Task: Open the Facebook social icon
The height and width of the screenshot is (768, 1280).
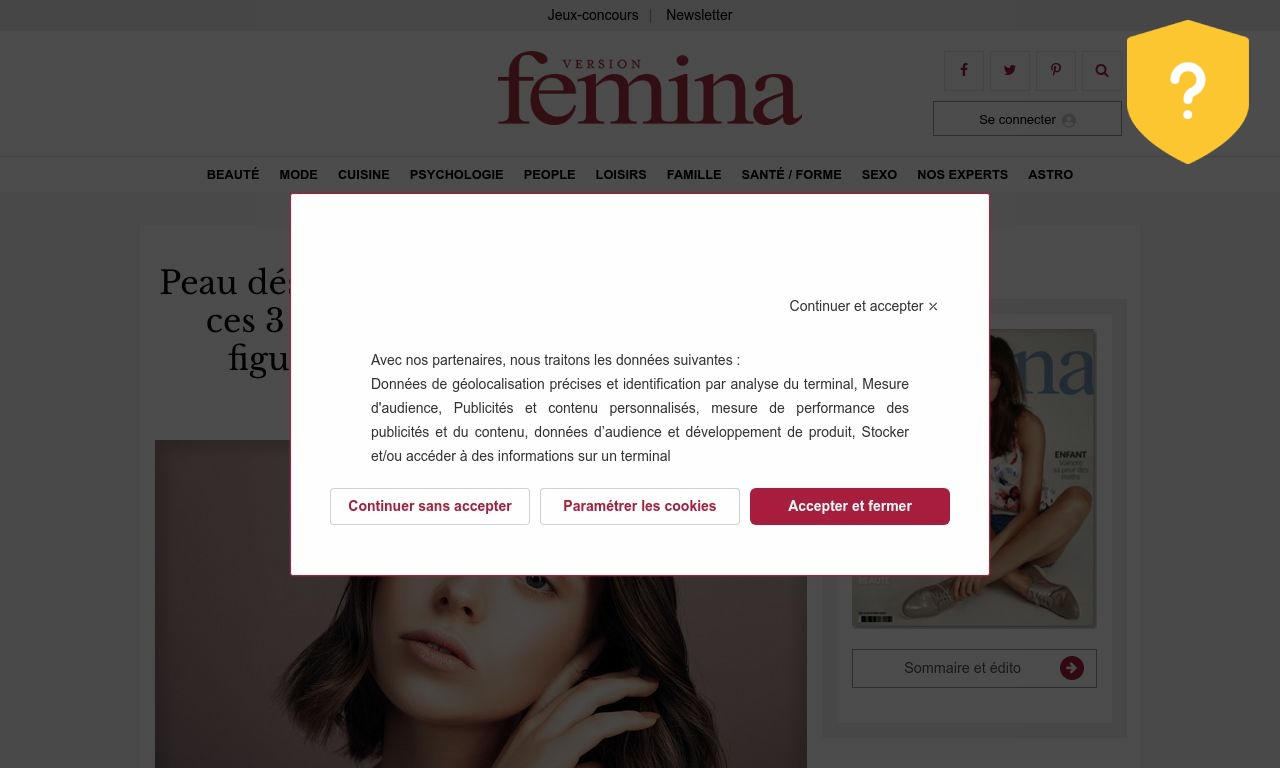Action: (964, 71)
